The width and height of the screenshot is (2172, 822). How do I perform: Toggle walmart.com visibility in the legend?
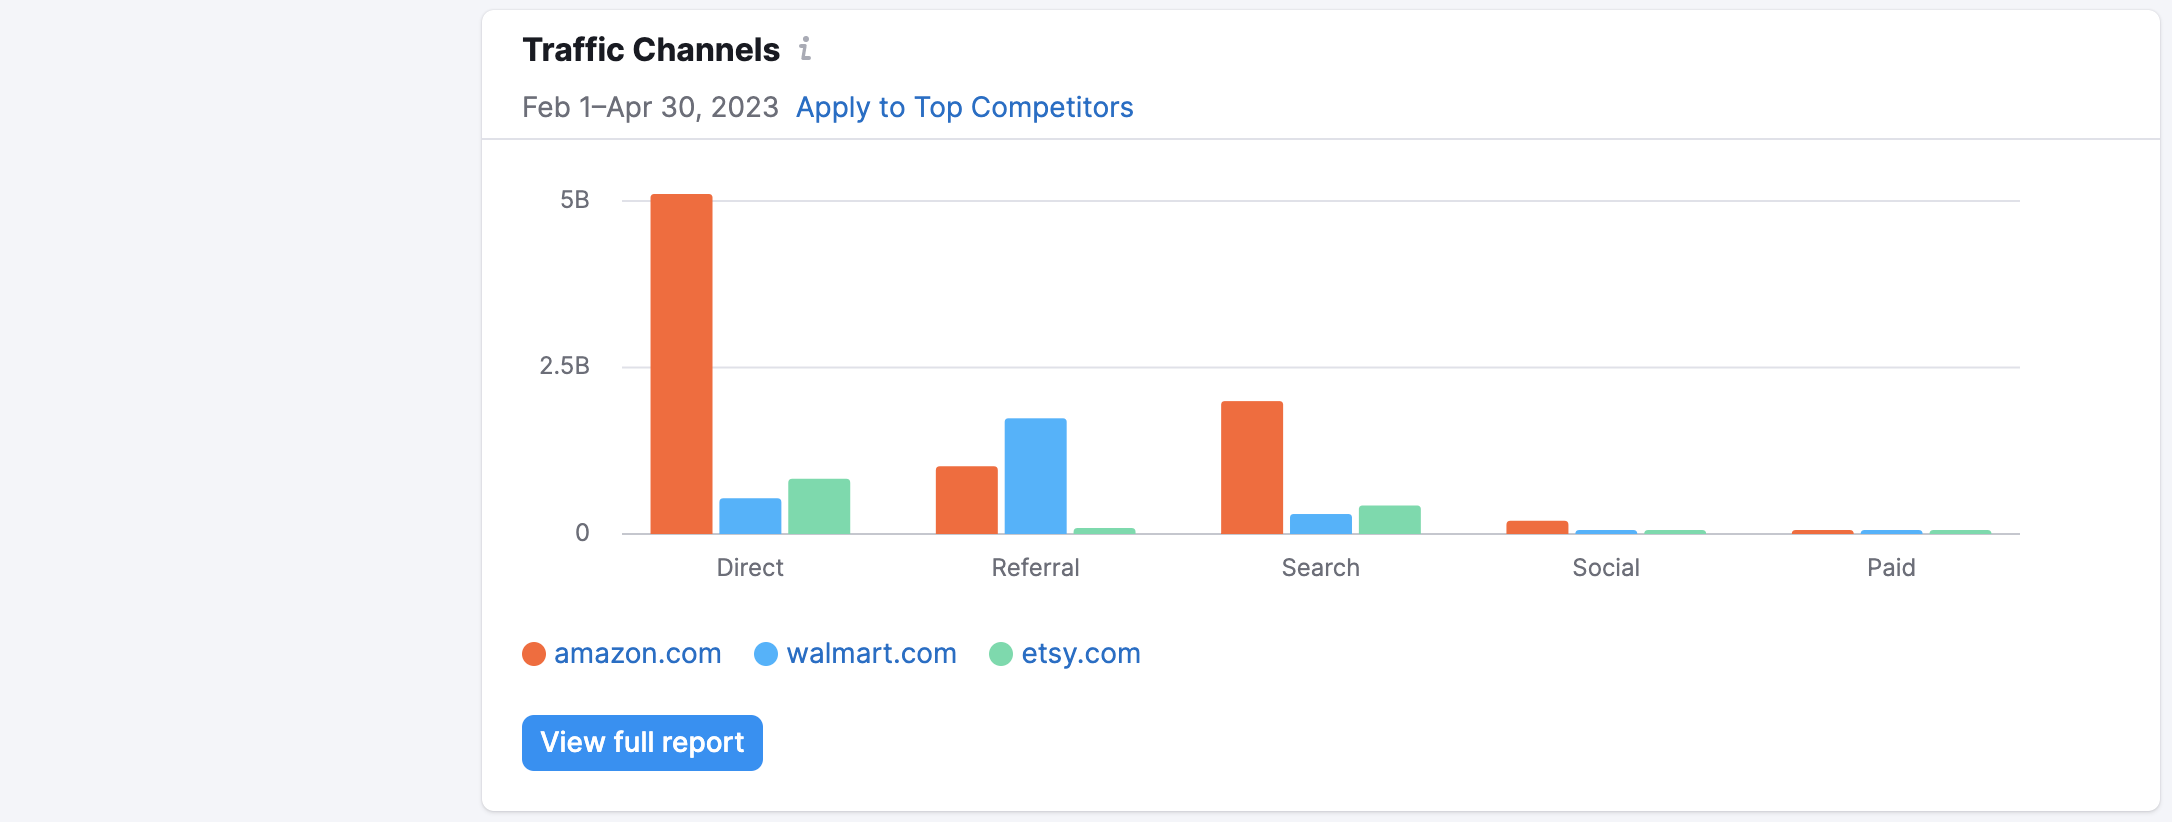coord(870,653)
